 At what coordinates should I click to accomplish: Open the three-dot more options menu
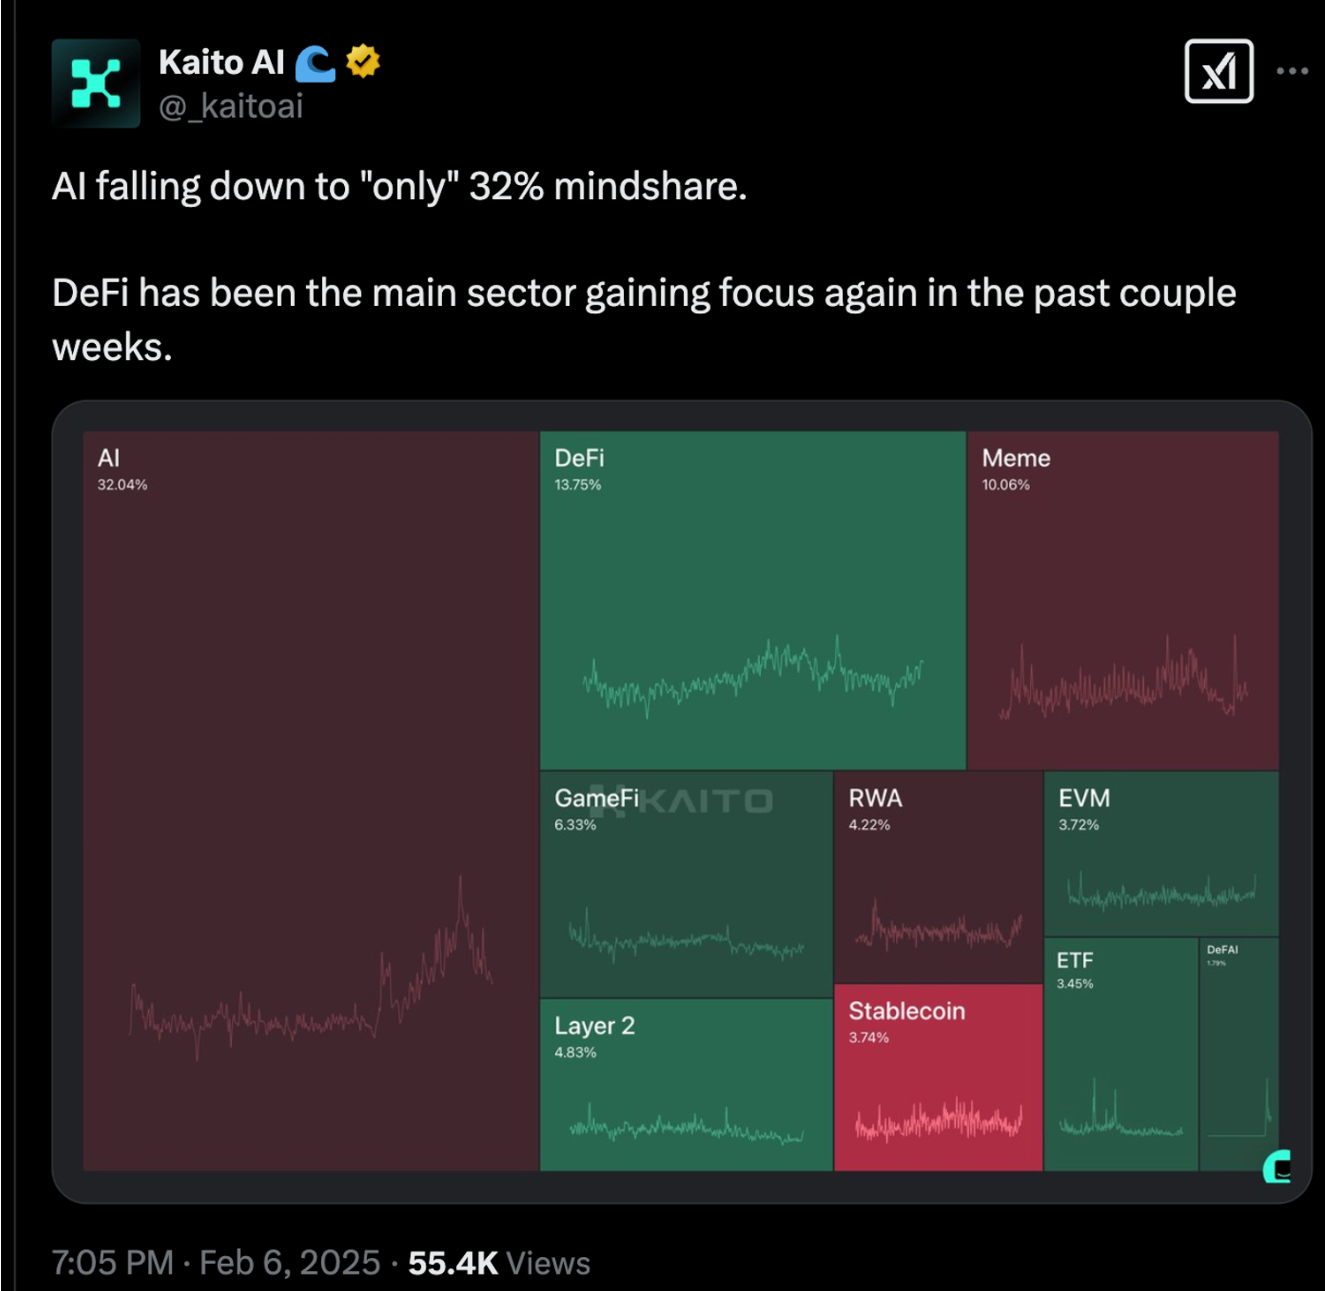1292,71
